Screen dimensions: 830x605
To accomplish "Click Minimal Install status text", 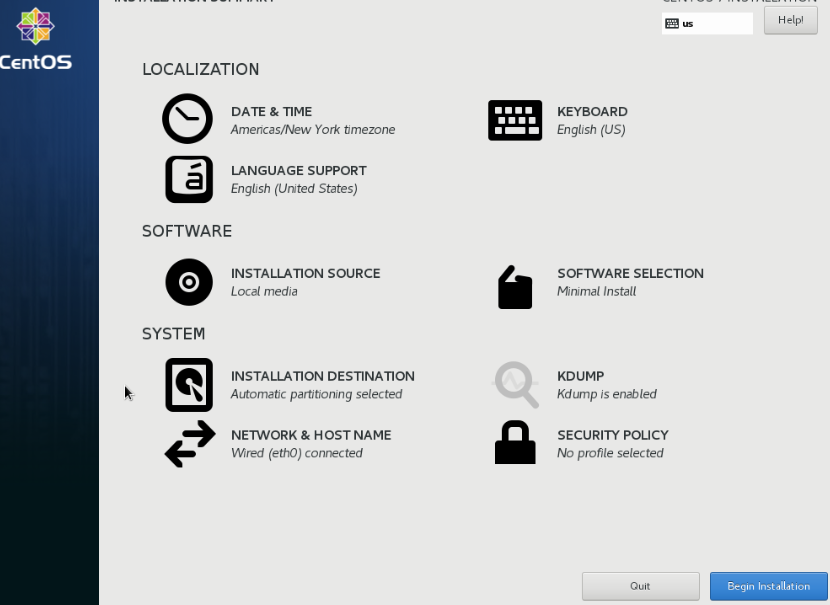I will point(597,291).
